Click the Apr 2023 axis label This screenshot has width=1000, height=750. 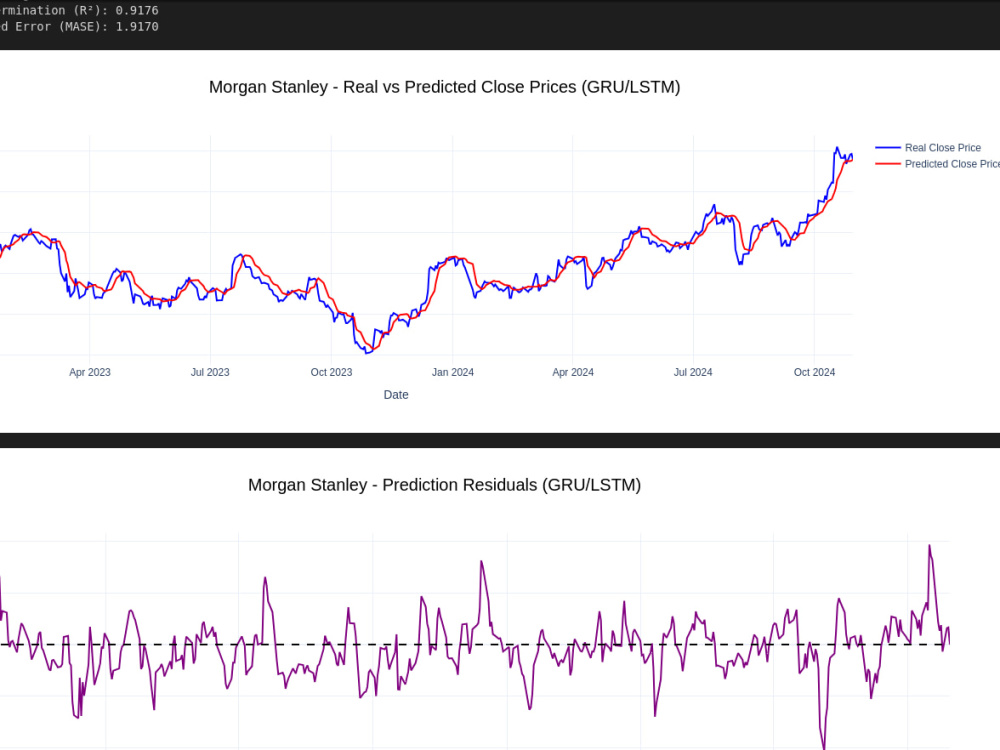pyautogui.click(x=90, y=372)
